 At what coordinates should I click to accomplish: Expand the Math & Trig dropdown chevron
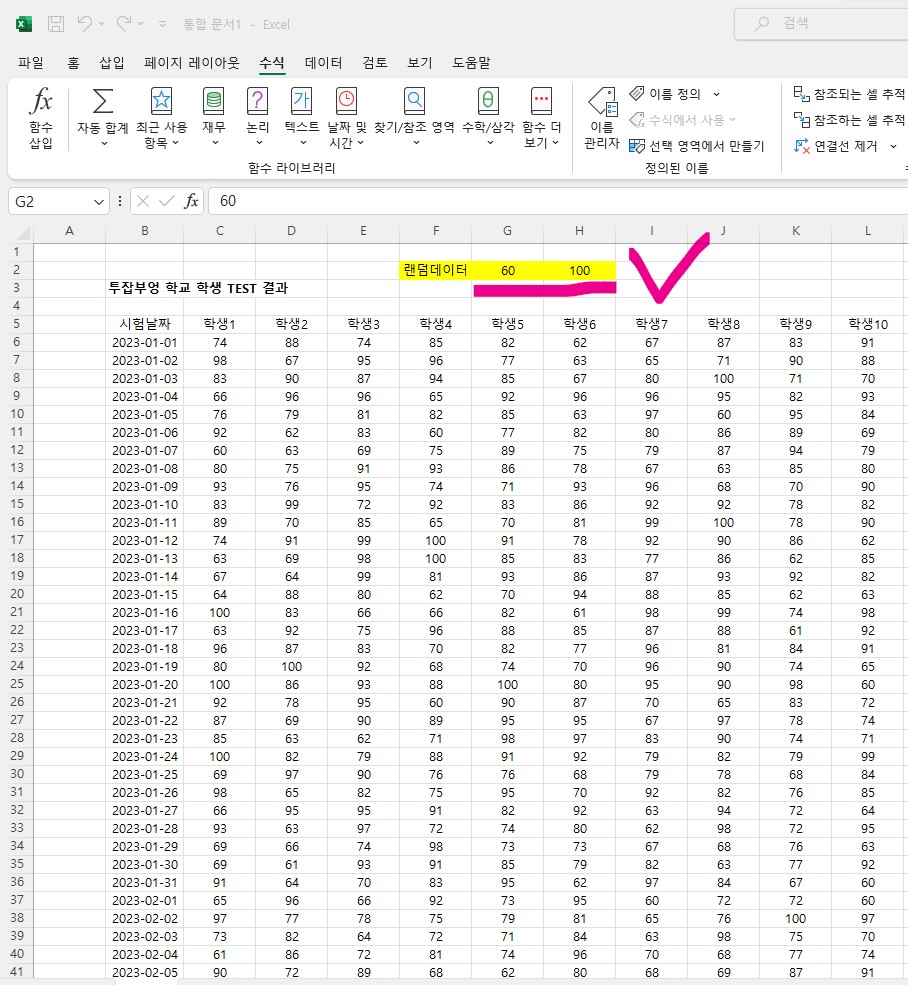pos(490,143)
